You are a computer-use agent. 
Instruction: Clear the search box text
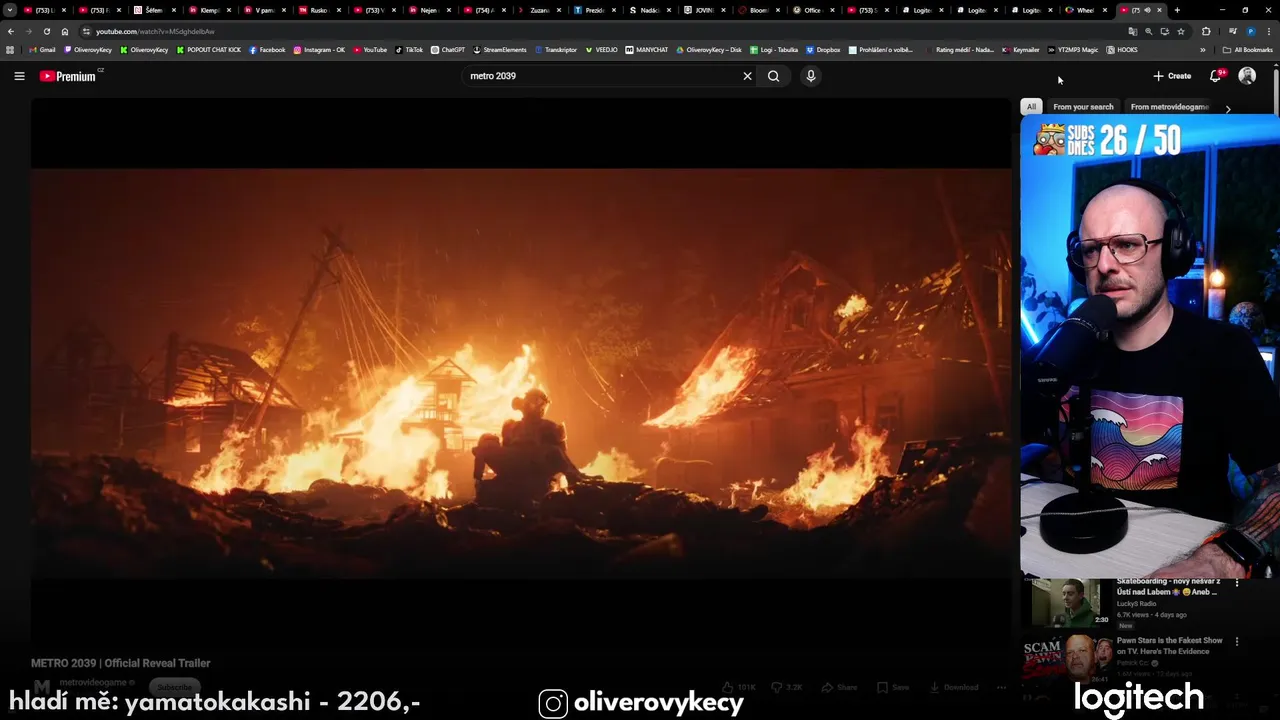[x=747, y=76]
